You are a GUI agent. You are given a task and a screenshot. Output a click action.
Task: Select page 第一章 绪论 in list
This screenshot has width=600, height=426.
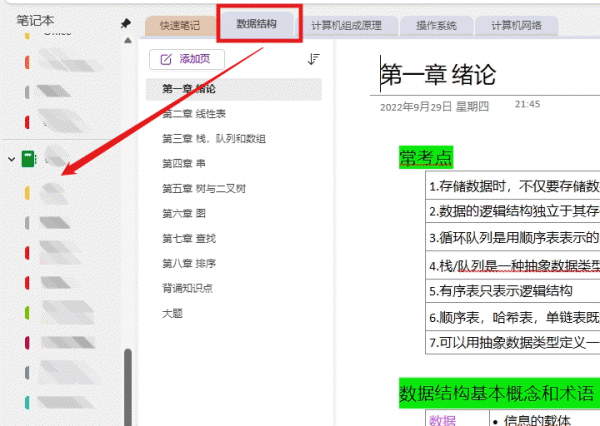tap(234, 89)
